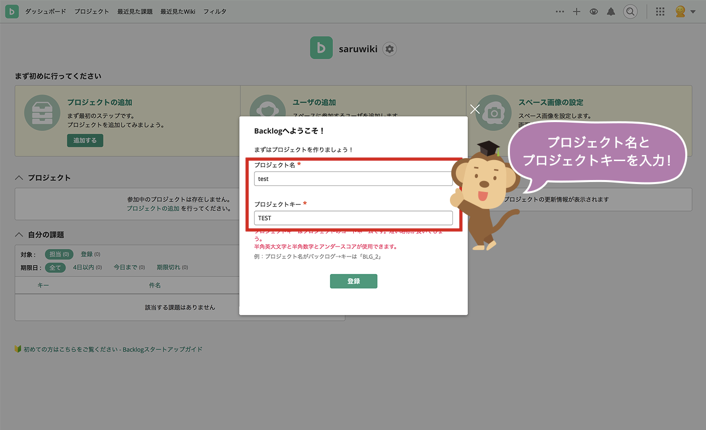Click the saruwiki space logo
The height and width of the screenshot is (430, 706).
click(x=321, y=48)
